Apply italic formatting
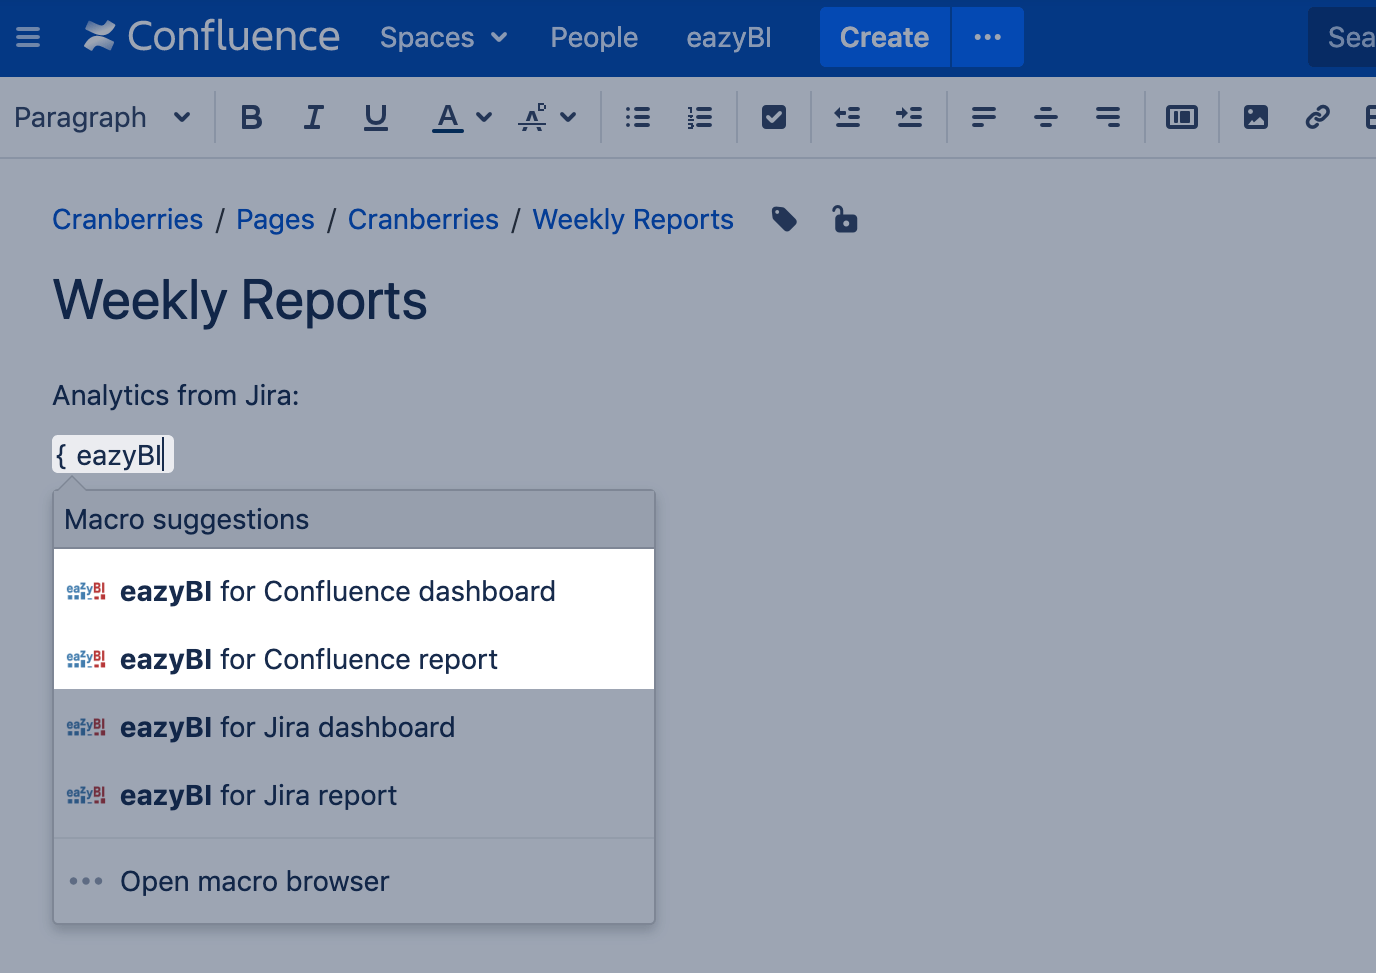Image resolution: width=1376 pixels, height=973 pixels. coord(313,117)
